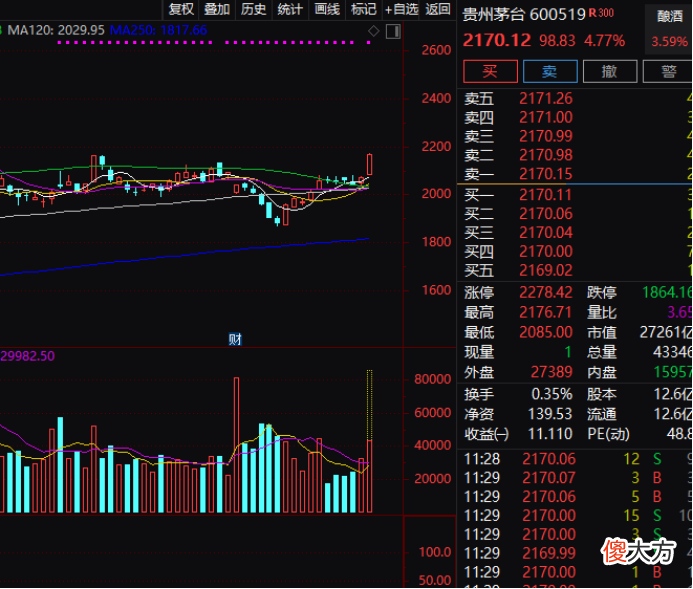Select the 买二 price 2170.06
Image resolution: width=693 pixels, height=589 pixels.
(x=546, y=214)
